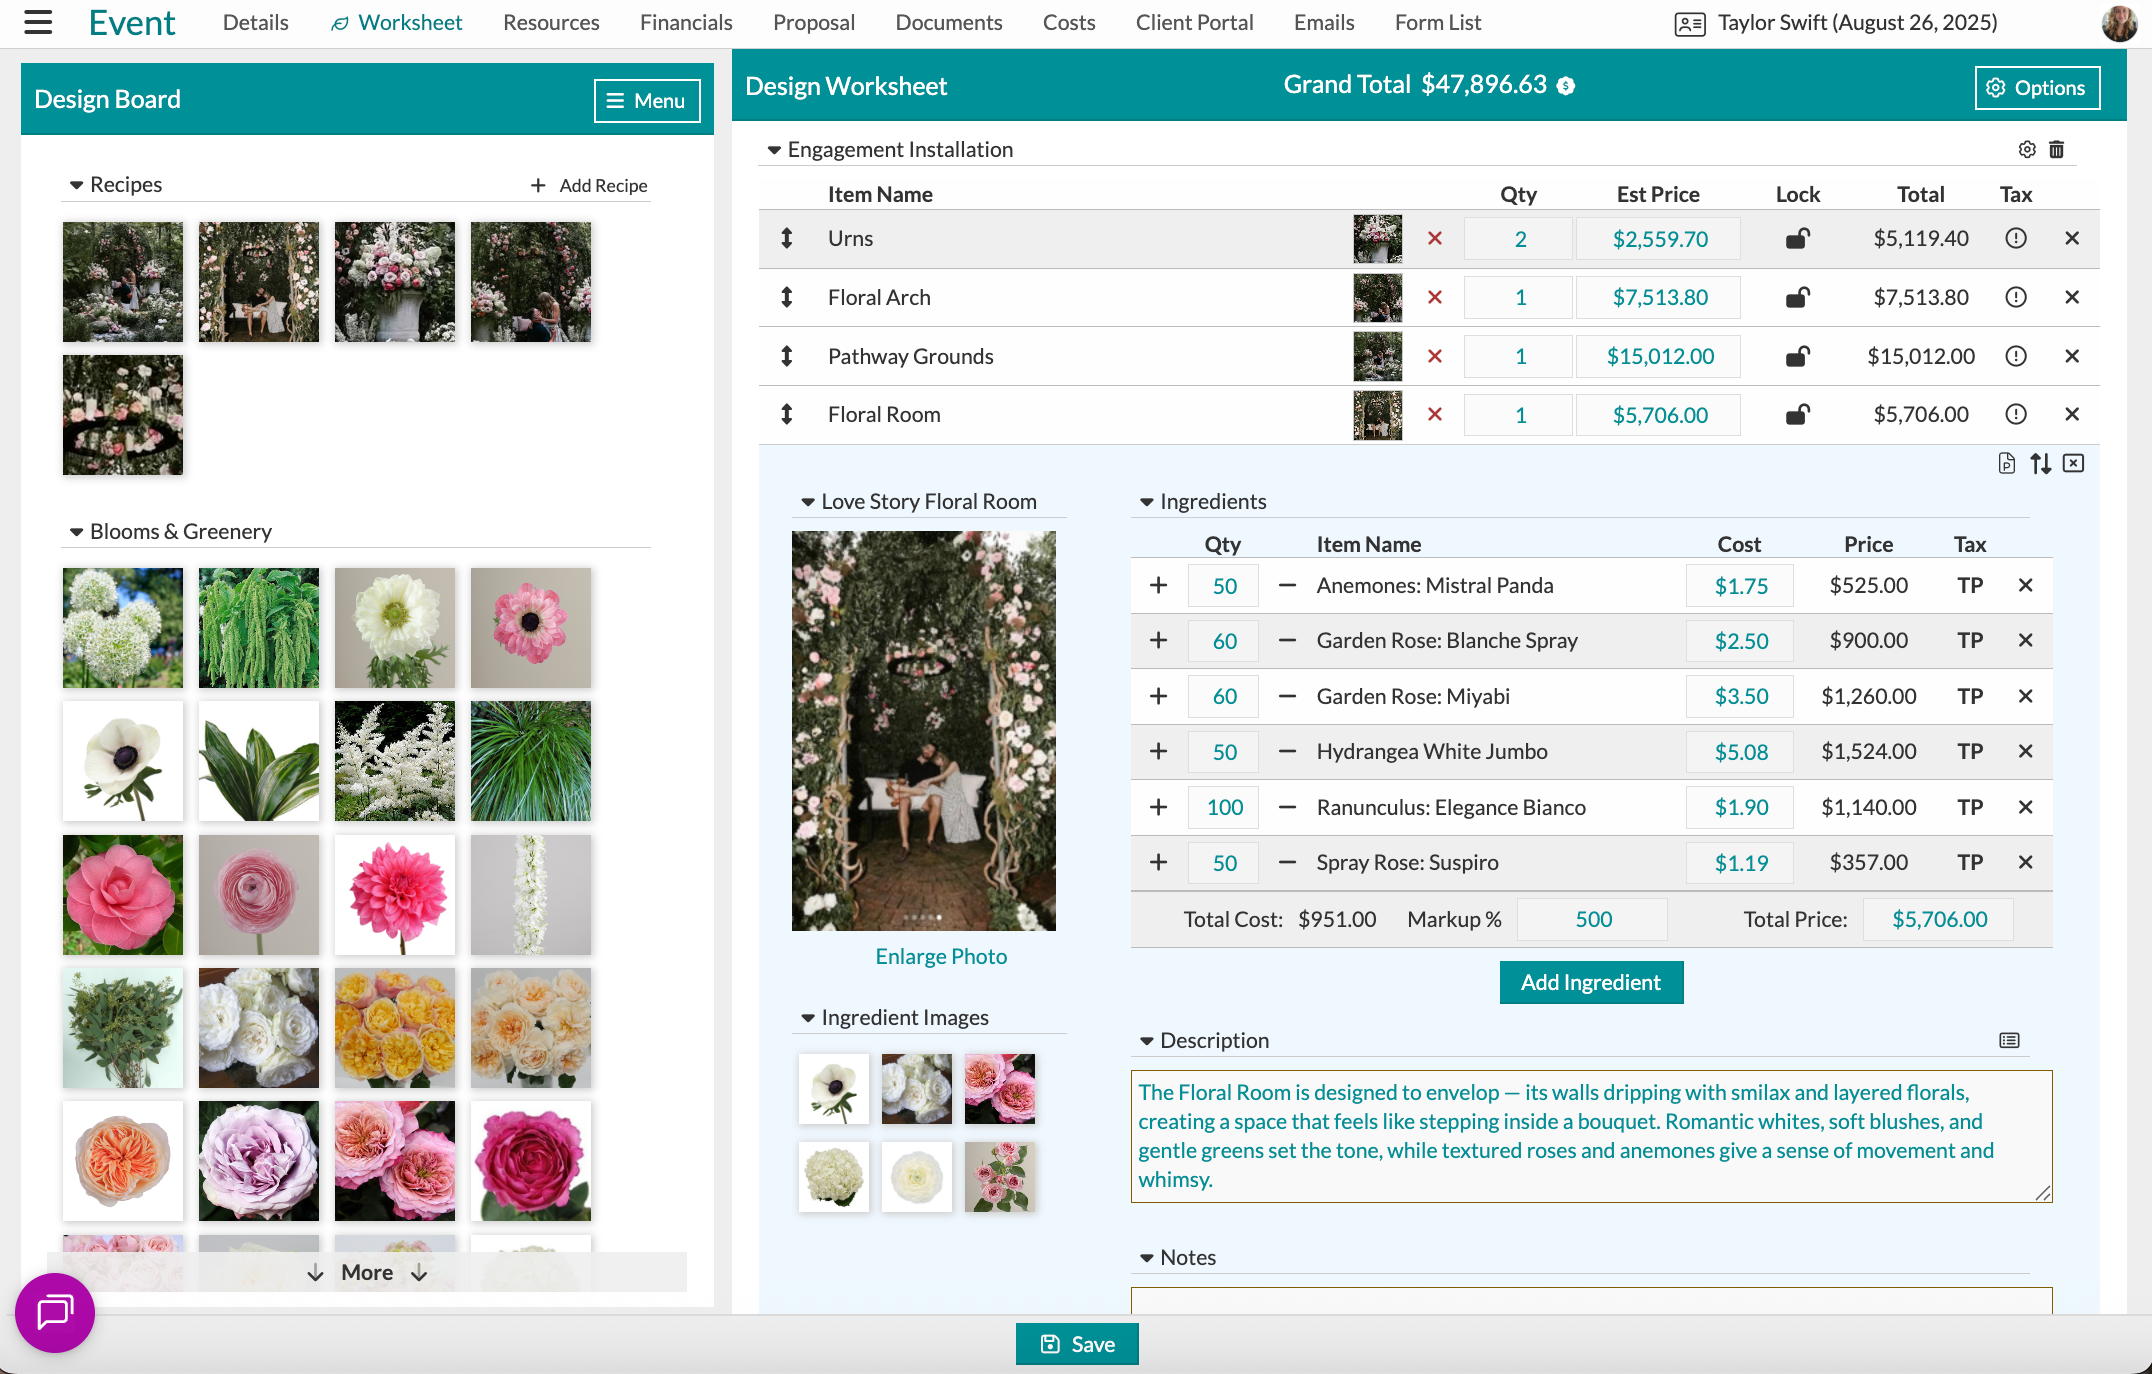Viewport: 2152px width, 1374px height.
Task: Toggle the lock for Floral Arch price
Action: (x=1797, y=297)
